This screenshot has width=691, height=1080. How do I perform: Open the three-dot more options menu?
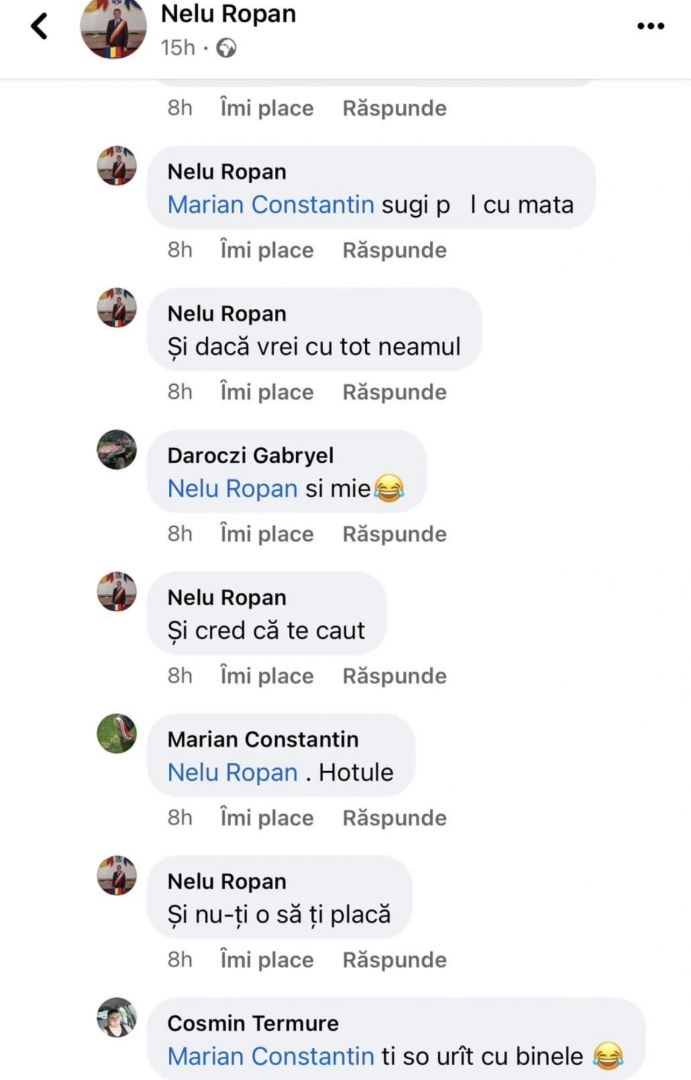tap(650, 26)
